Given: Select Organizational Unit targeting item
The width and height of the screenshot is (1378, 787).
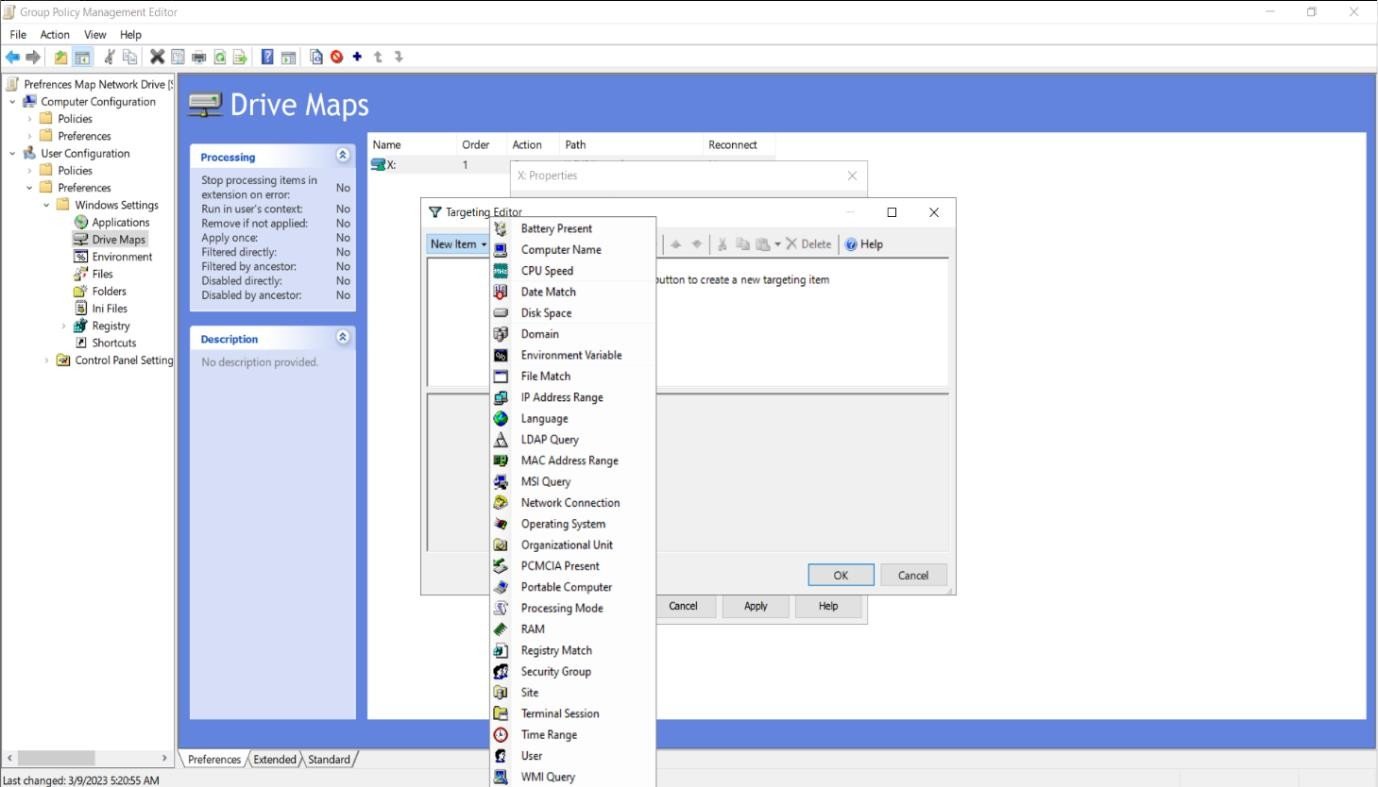Looking at the screenshot, I should click(x=573, y=545).
